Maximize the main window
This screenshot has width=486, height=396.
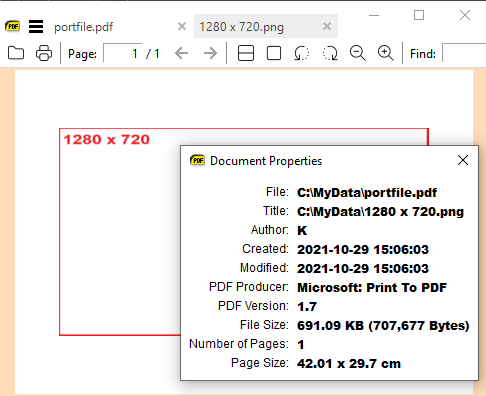419,15
